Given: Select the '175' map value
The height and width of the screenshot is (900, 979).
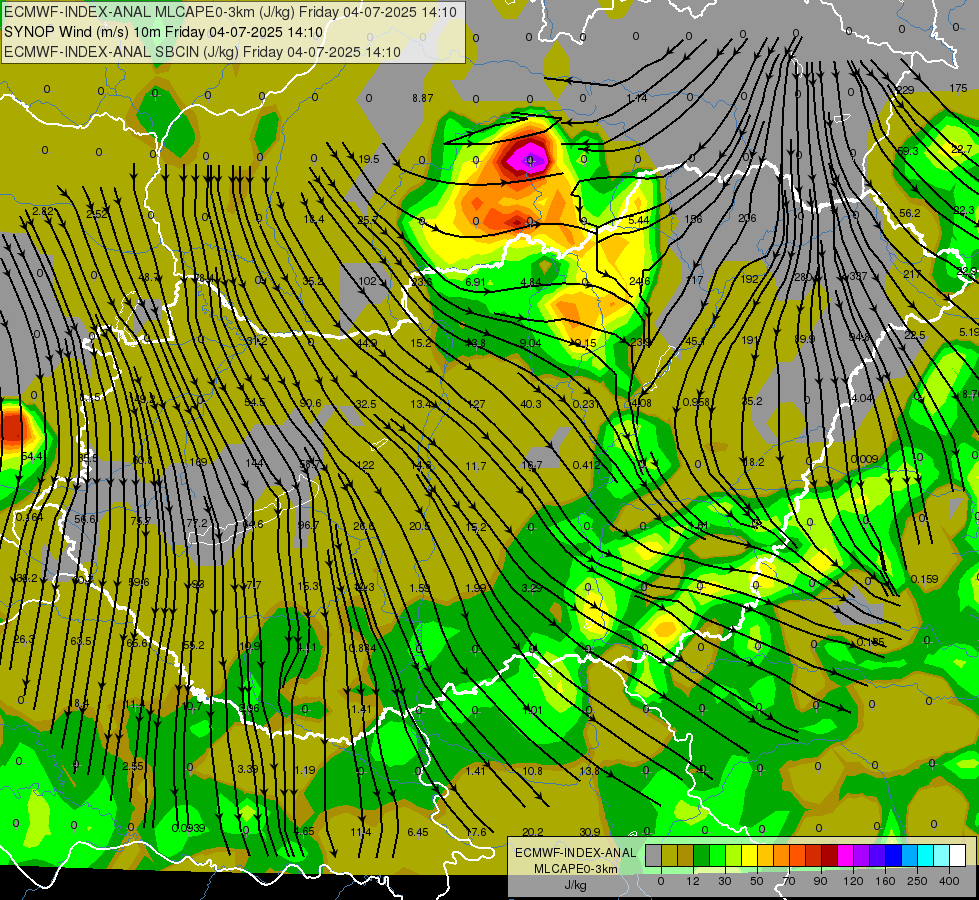Looking at the screenshot, I should tap(958, 89).
